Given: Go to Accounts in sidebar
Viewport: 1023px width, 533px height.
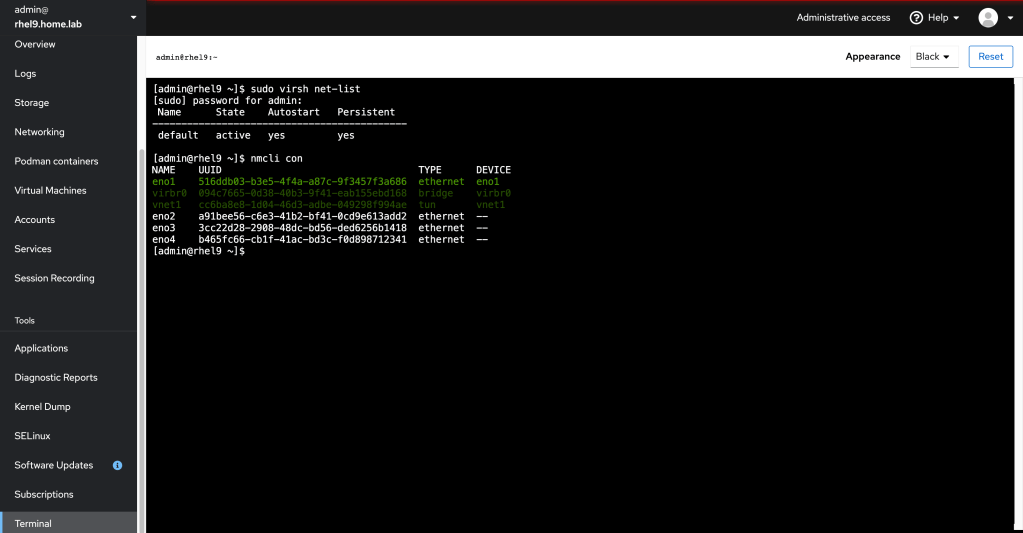Looking at the screenshot, I should [33, 220].
